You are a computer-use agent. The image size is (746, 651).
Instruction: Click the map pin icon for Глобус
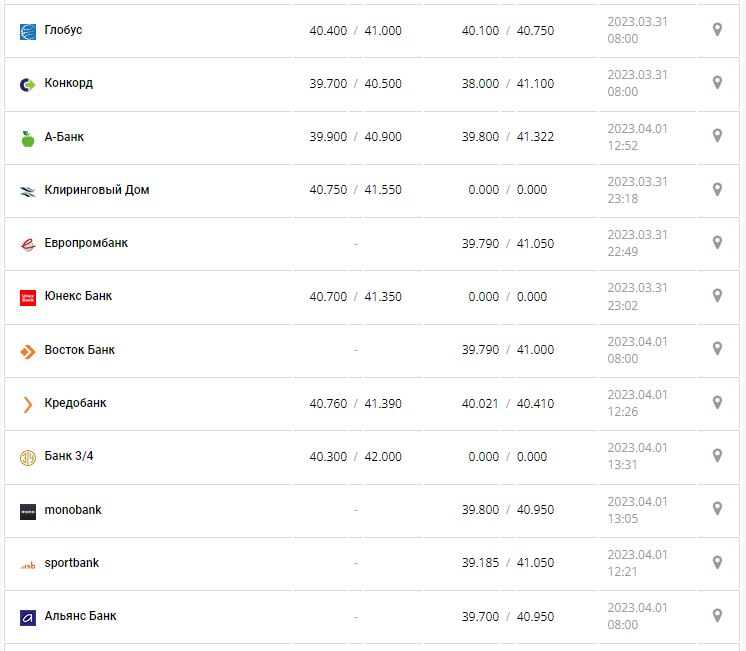[717, 30]
